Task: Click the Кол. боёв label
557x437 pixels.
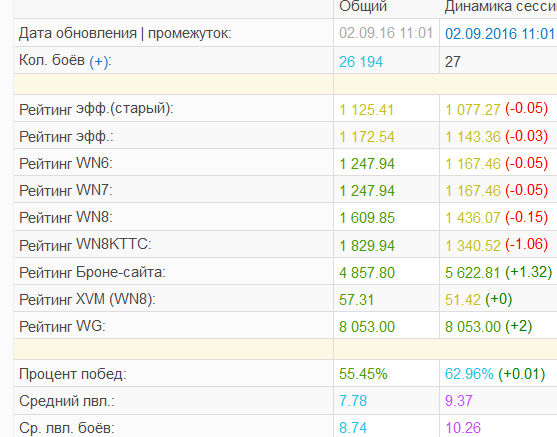Action: [52, 60]
